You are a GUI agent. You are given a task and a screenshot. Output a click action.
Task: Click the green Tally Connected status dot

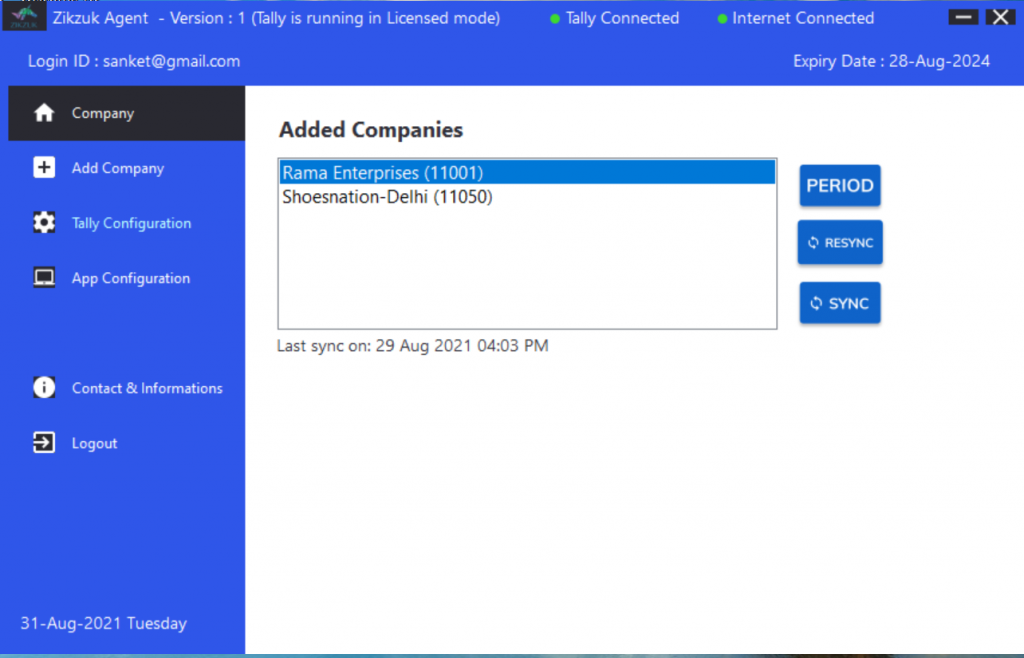click(x=555, y=19)
